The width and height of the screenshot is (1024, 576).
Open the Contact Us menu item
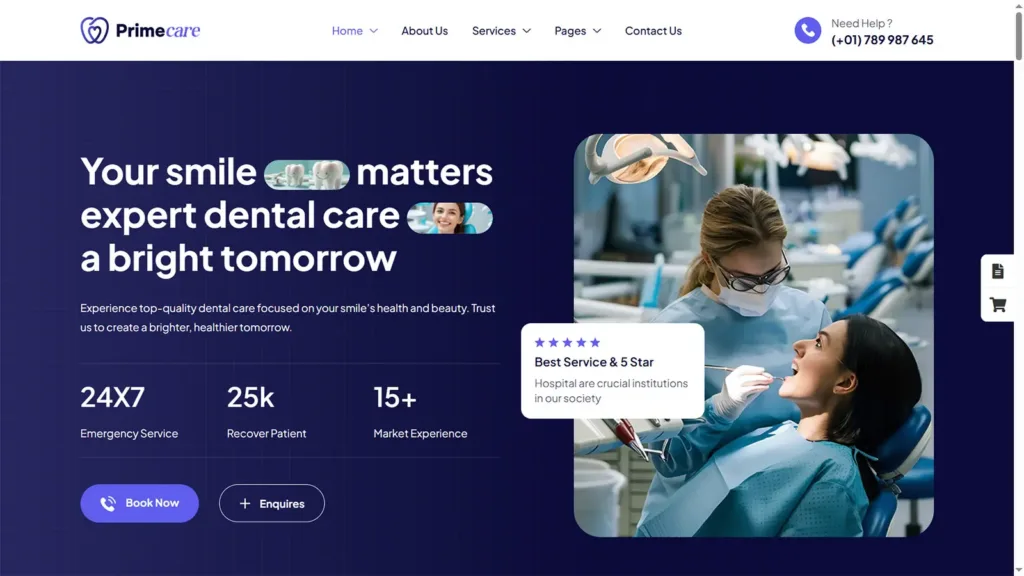[653, 31]
